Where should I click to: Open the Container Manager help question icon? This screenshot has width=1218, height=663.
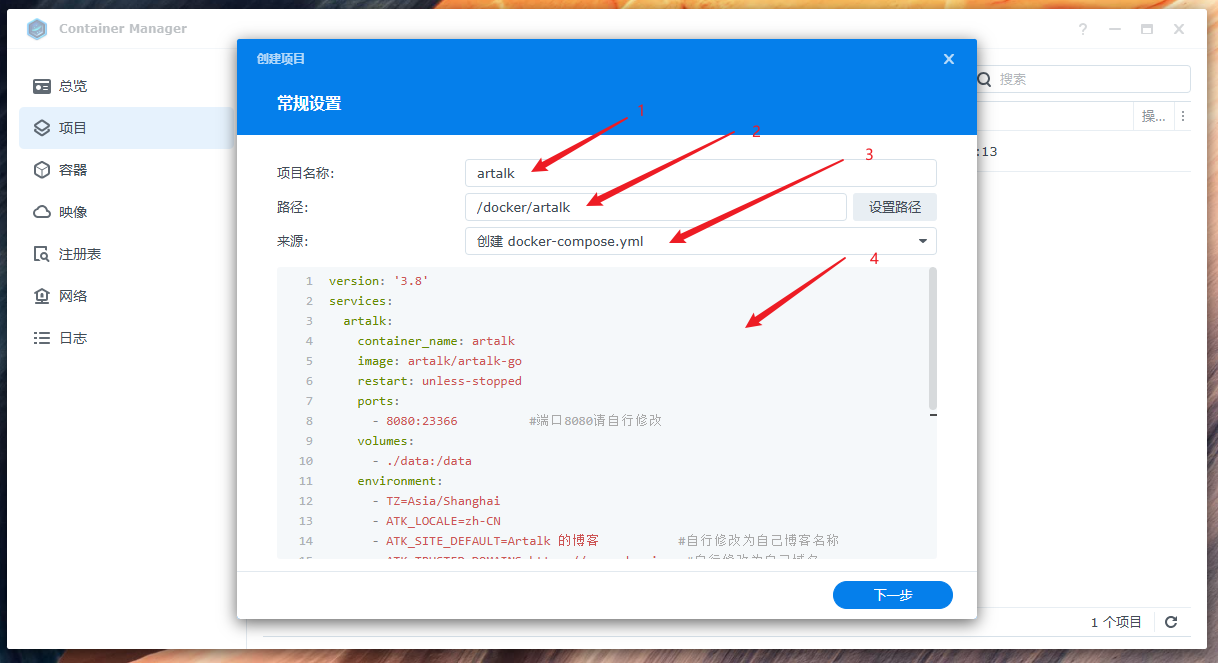pyautogui.click(x=1083, y=29)
